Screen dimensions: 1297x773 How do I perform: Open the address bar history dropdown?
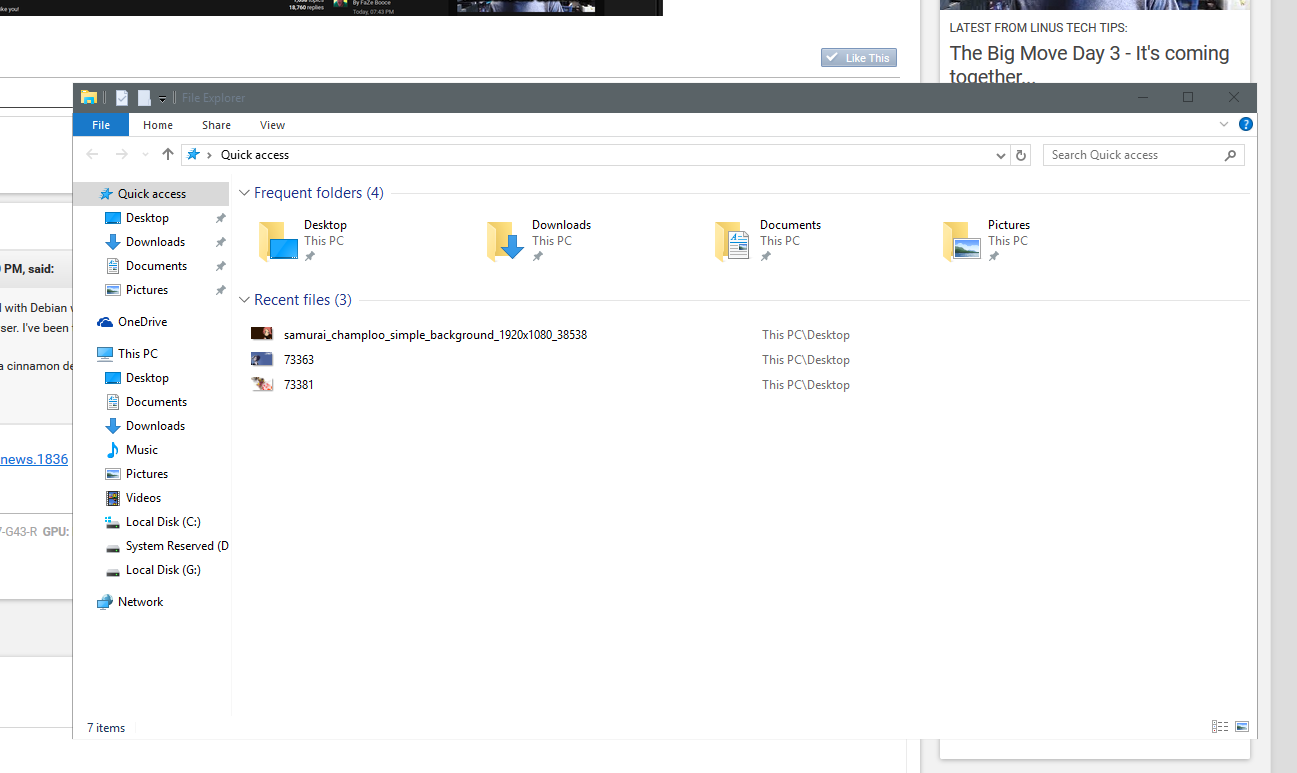pyautogui.click(x=1001, y=155)
